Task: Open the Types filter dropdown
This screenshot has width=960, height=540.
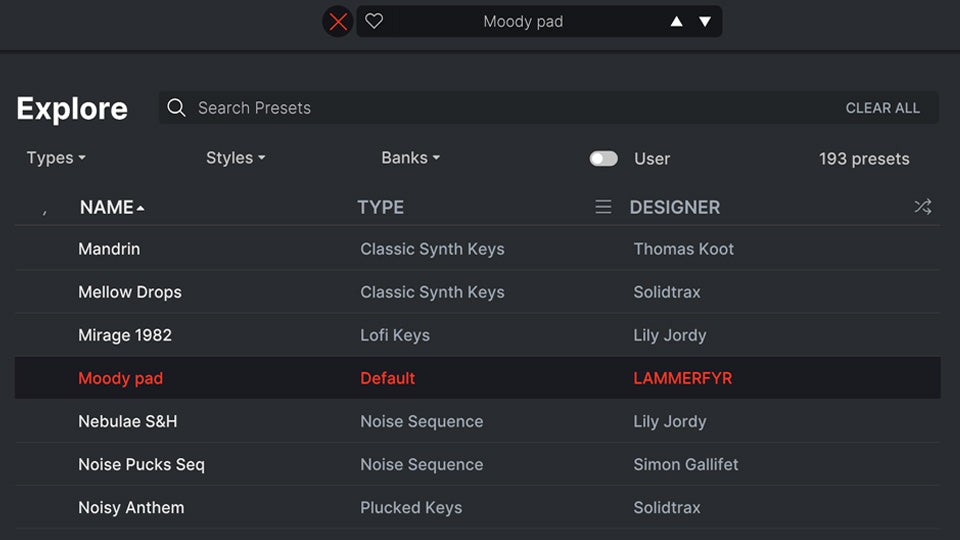Action: click(x=56, y=158)
